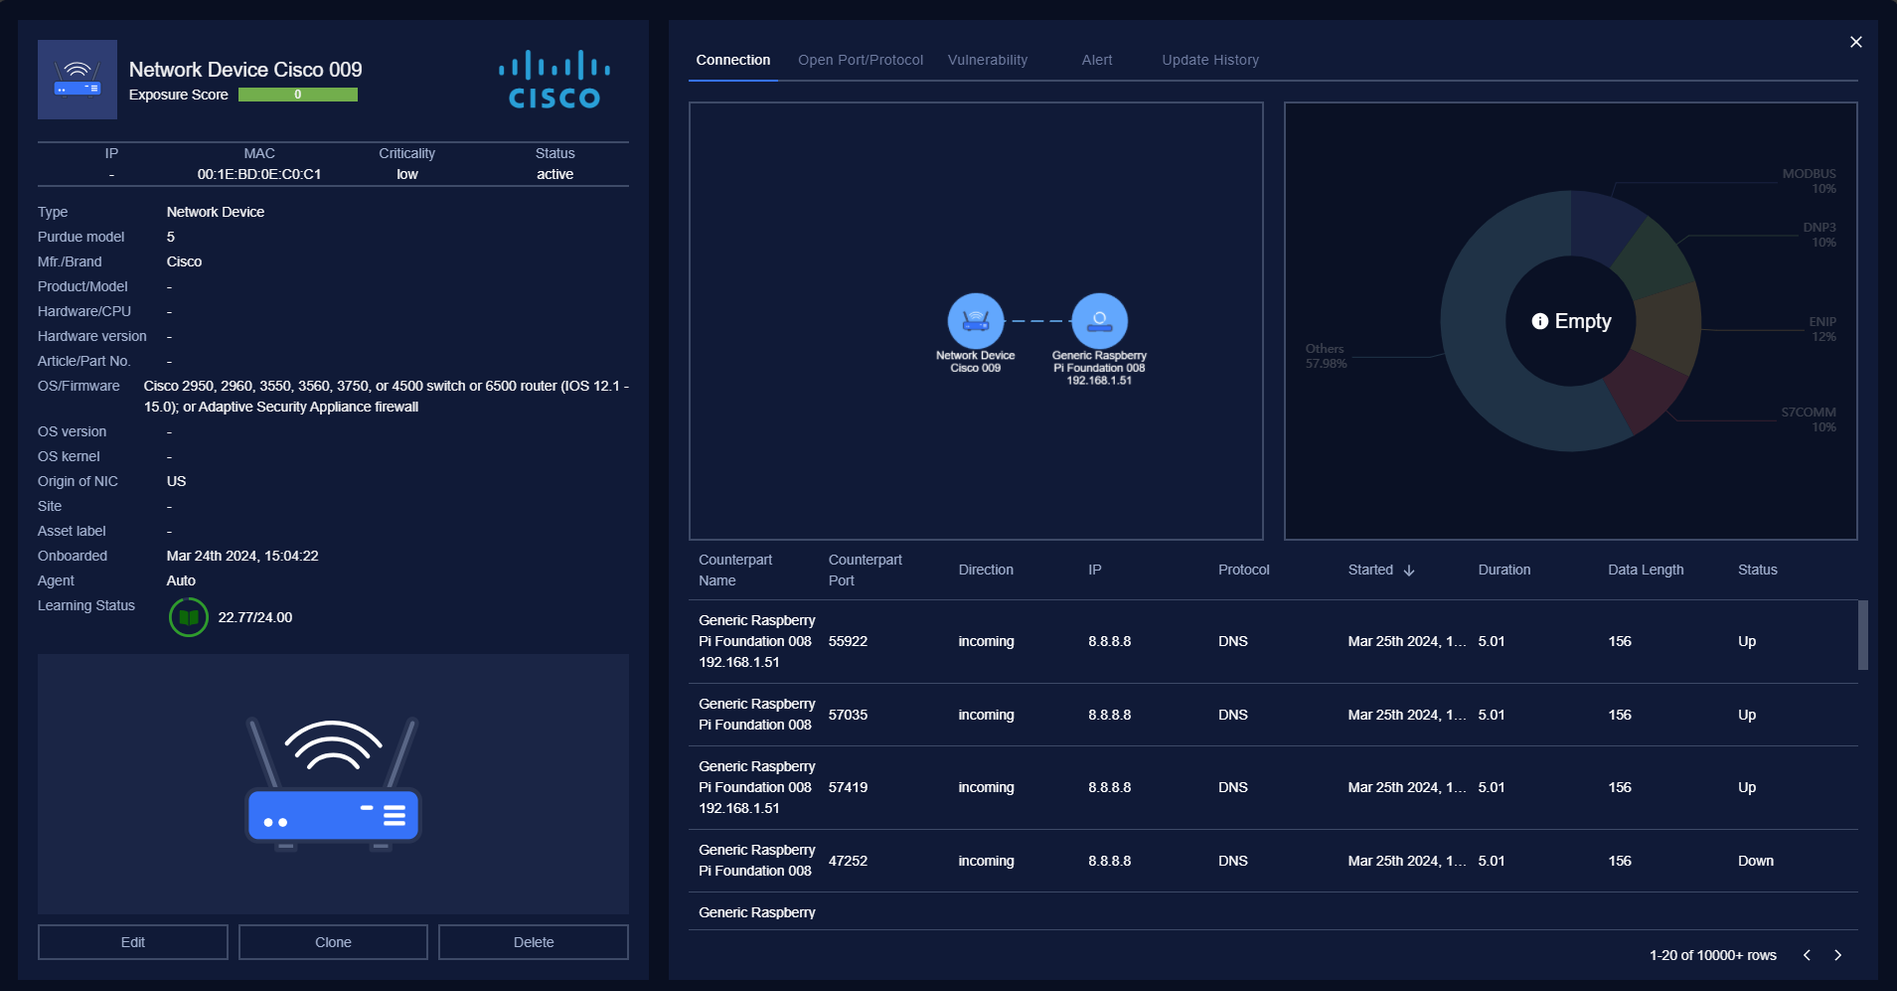Viewport: 1897px width, 991px height.
Task: Click the Status column header in the table
Action: (1757, 570)
